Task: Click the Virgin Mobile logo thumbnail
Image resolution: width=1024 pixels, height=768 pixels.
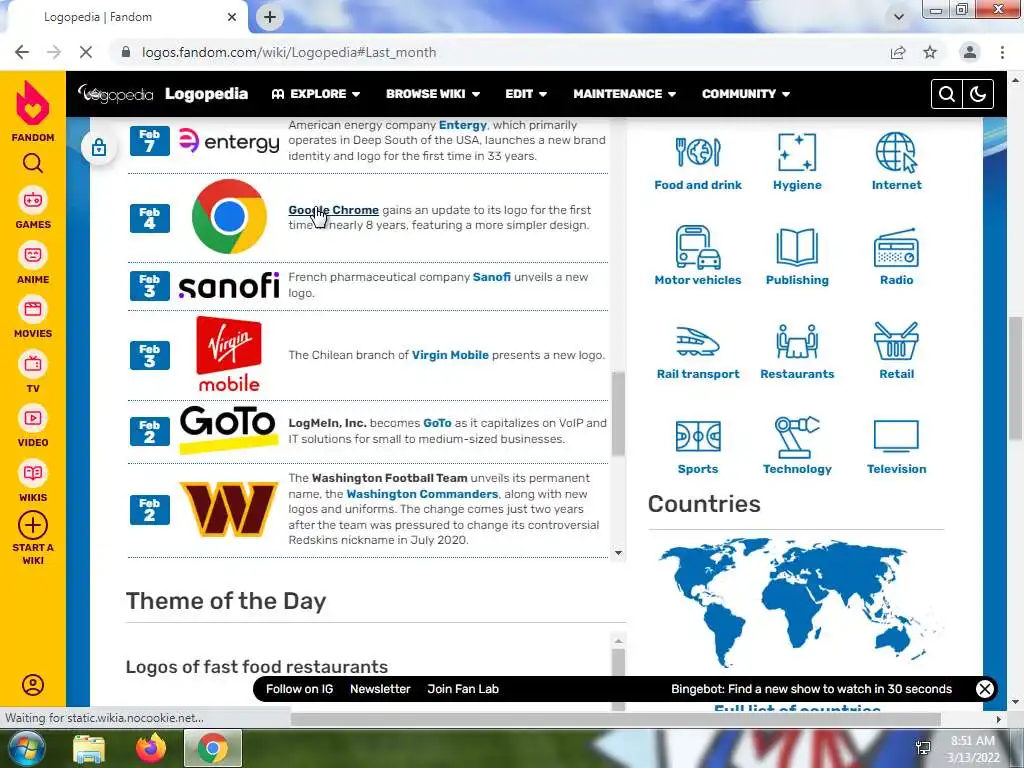Action: 229,355
